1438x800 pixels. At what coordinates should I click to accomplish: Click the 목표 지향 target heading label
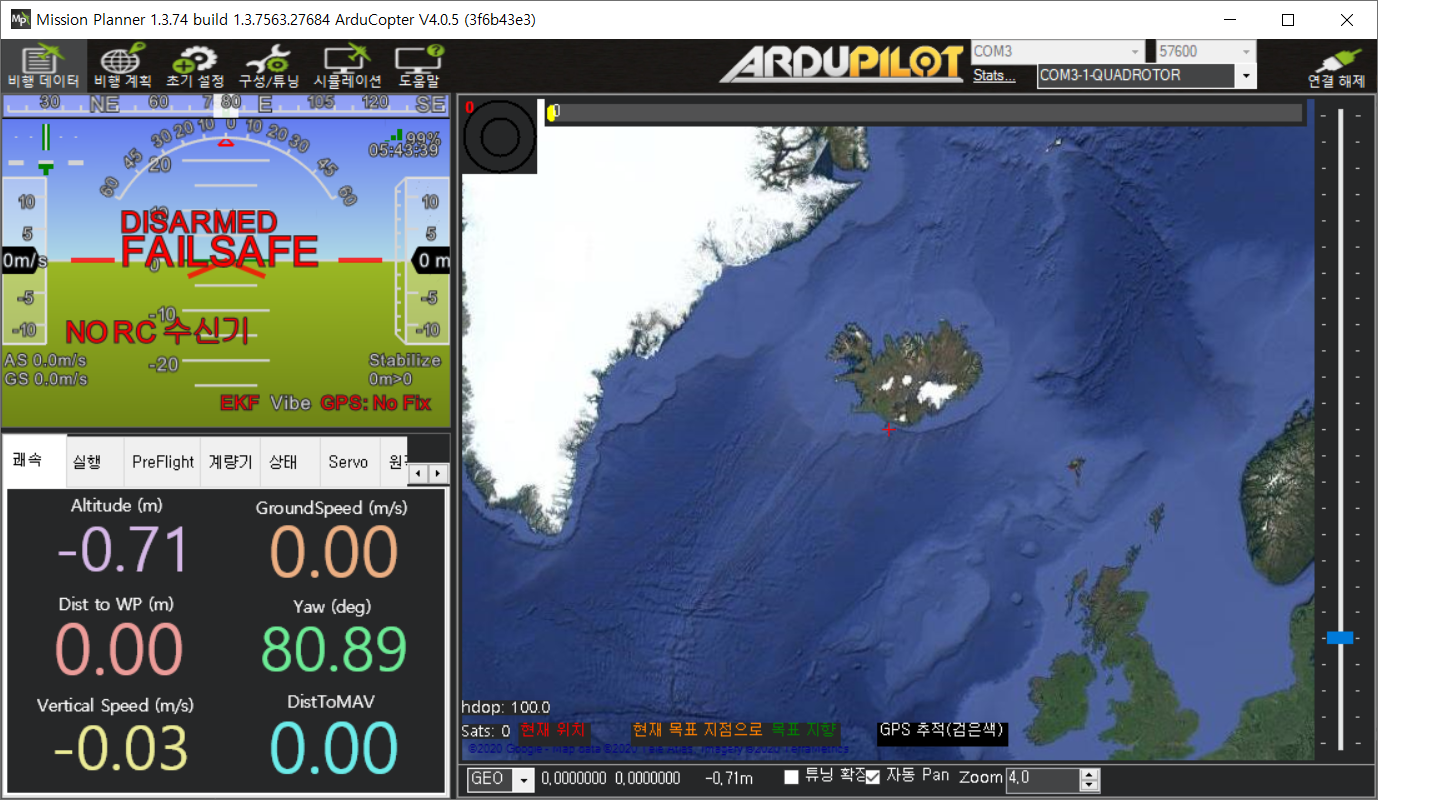[804, 731]
